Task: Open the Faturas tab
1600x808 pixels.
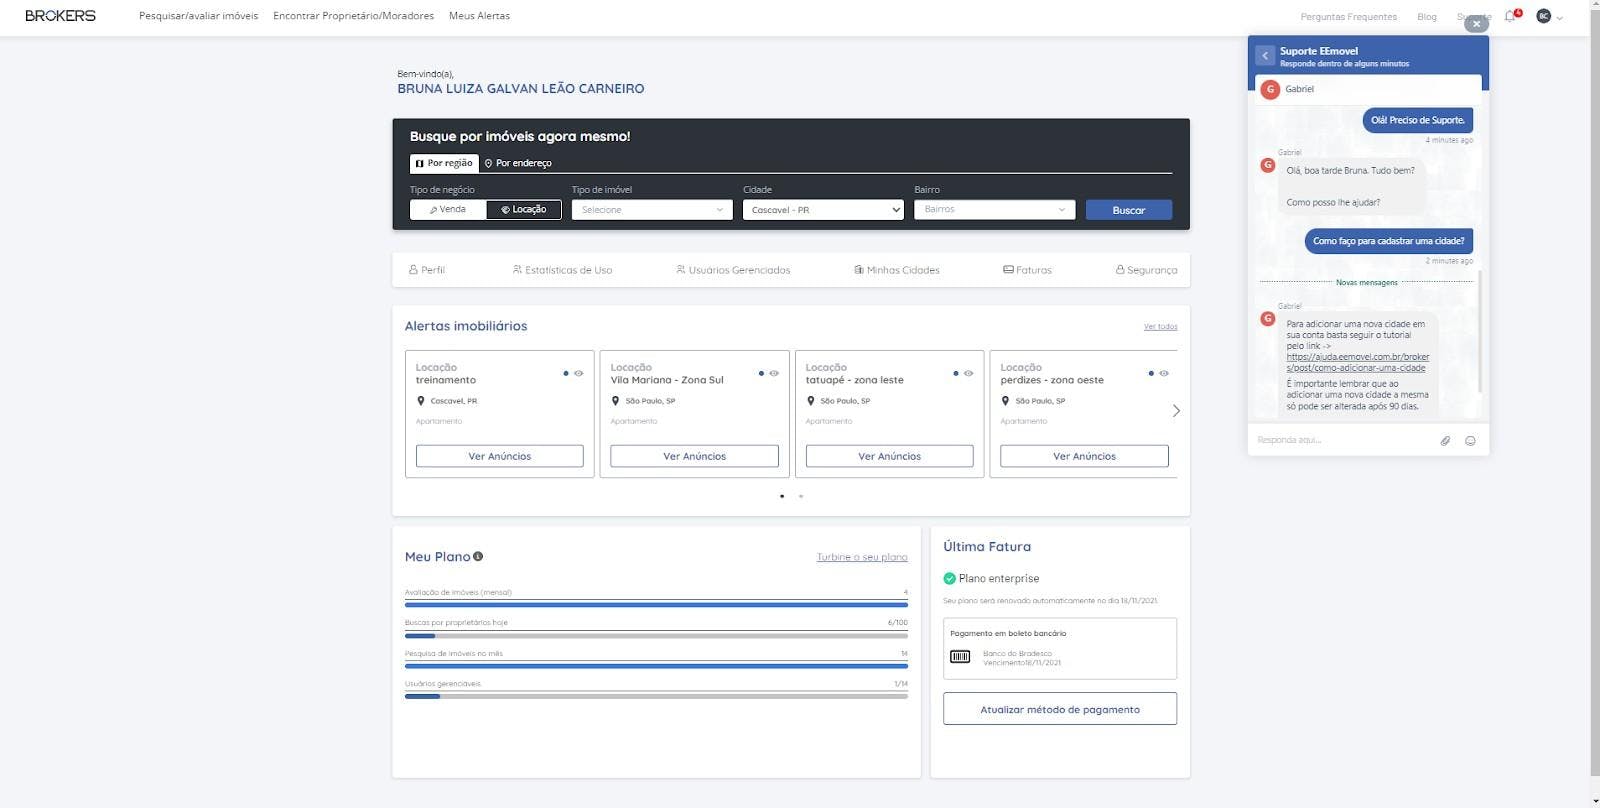Action: click(1027, 270)
